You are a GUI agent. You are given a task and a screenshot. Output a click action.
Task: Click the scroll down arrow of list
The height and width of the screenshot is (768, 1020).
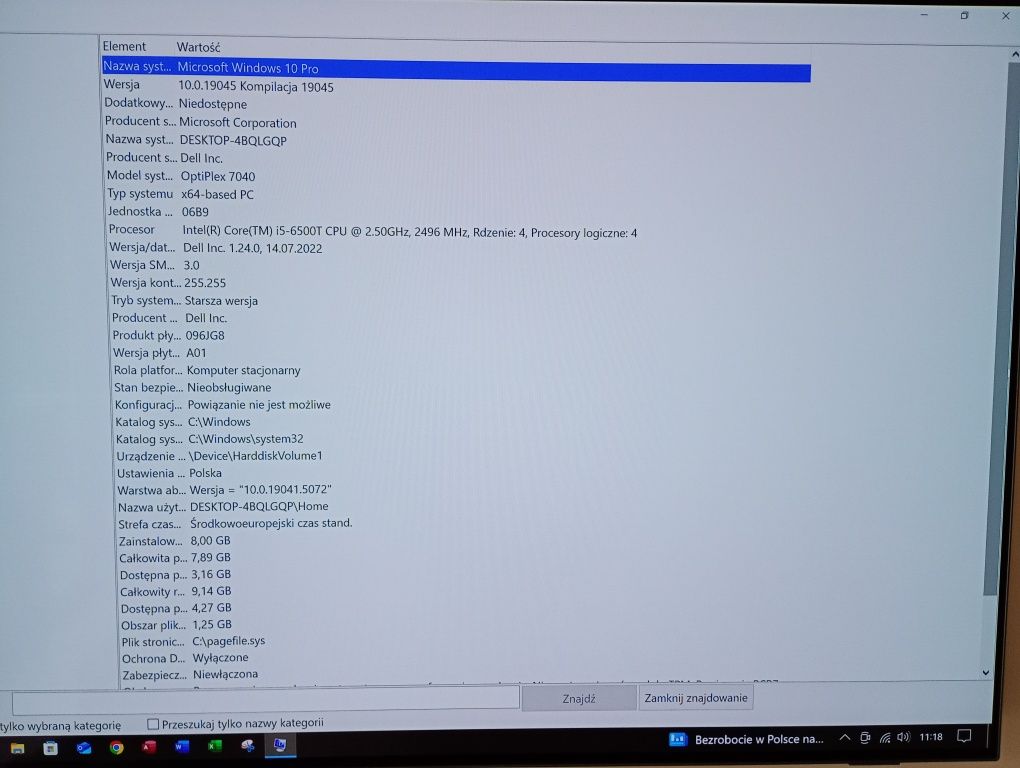click(986, 672)
